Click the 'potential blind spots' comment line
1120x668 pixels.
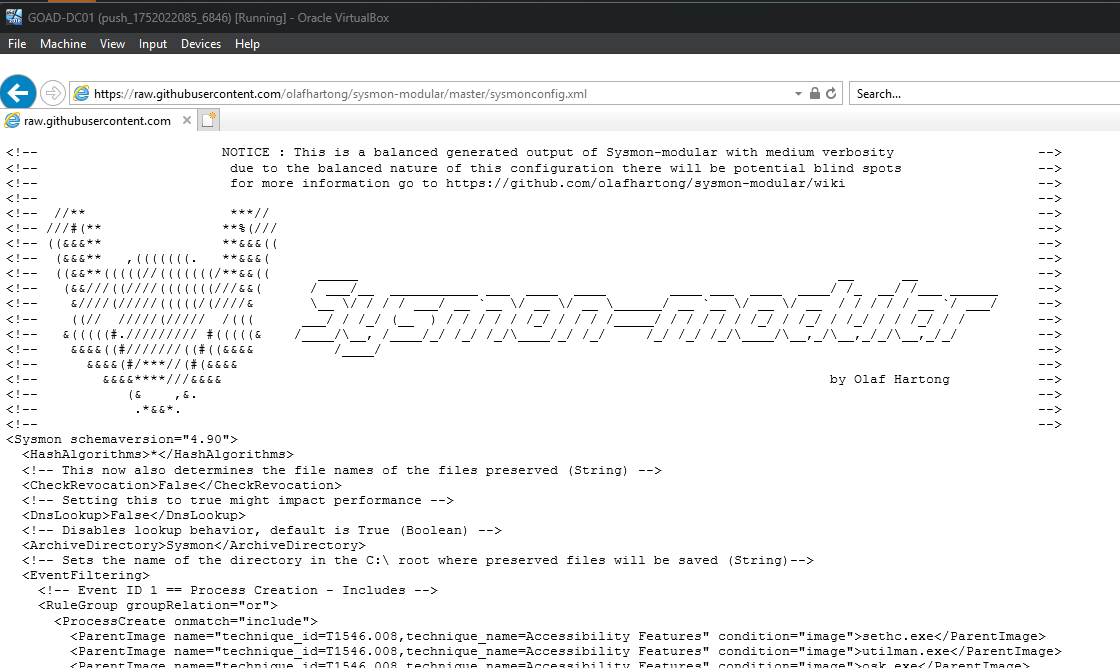point(566,168)
